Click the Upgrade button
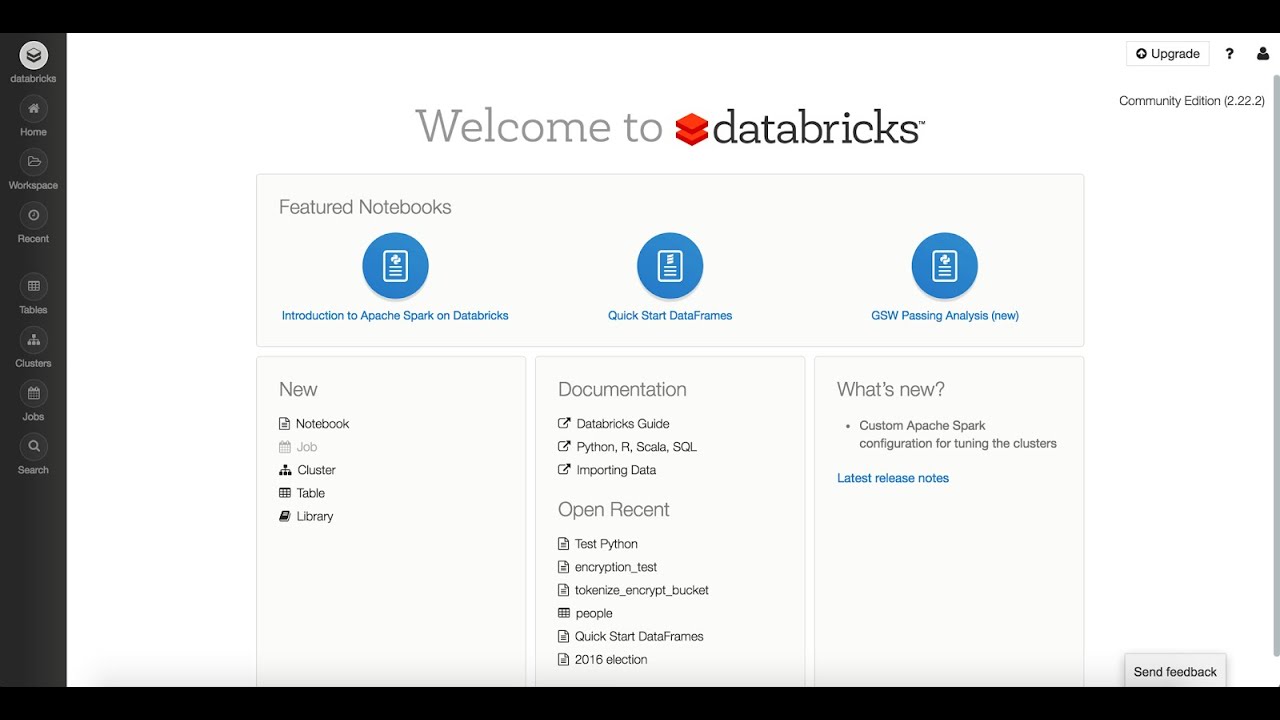This screenshot has height=720, width=1280. pos(1168,54)
